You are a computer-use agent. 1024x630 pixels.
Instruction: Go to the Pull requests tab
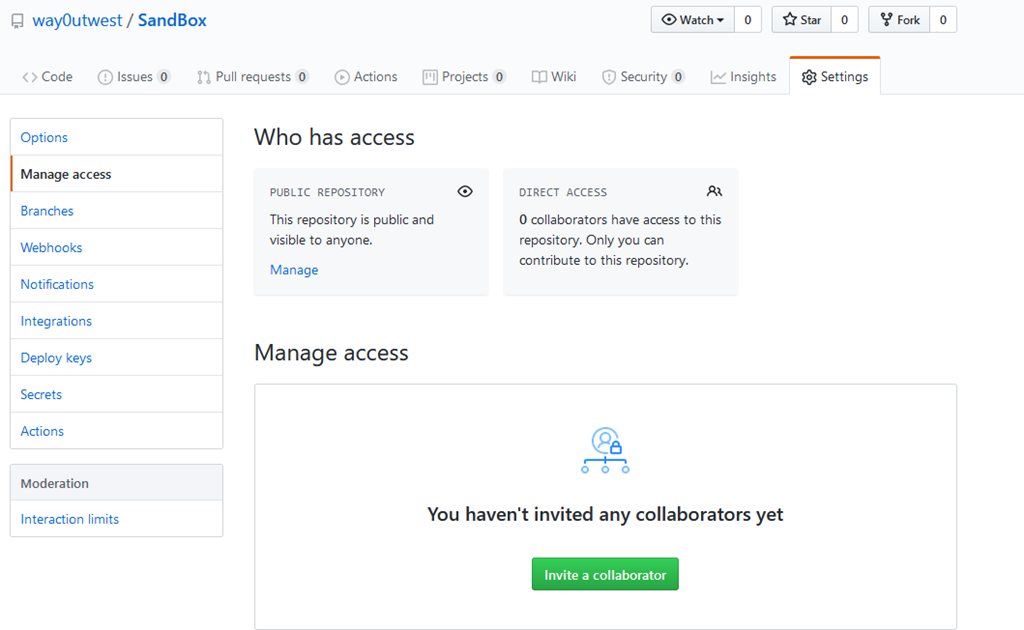coord(252,77)
